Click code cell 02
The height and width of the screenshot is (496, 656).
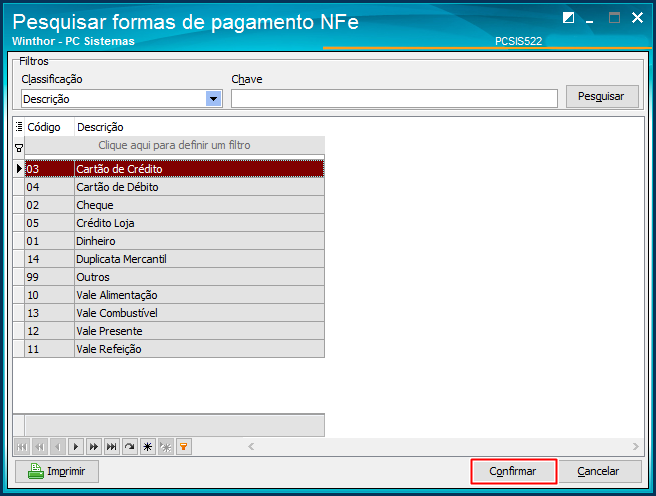[49, 205]
